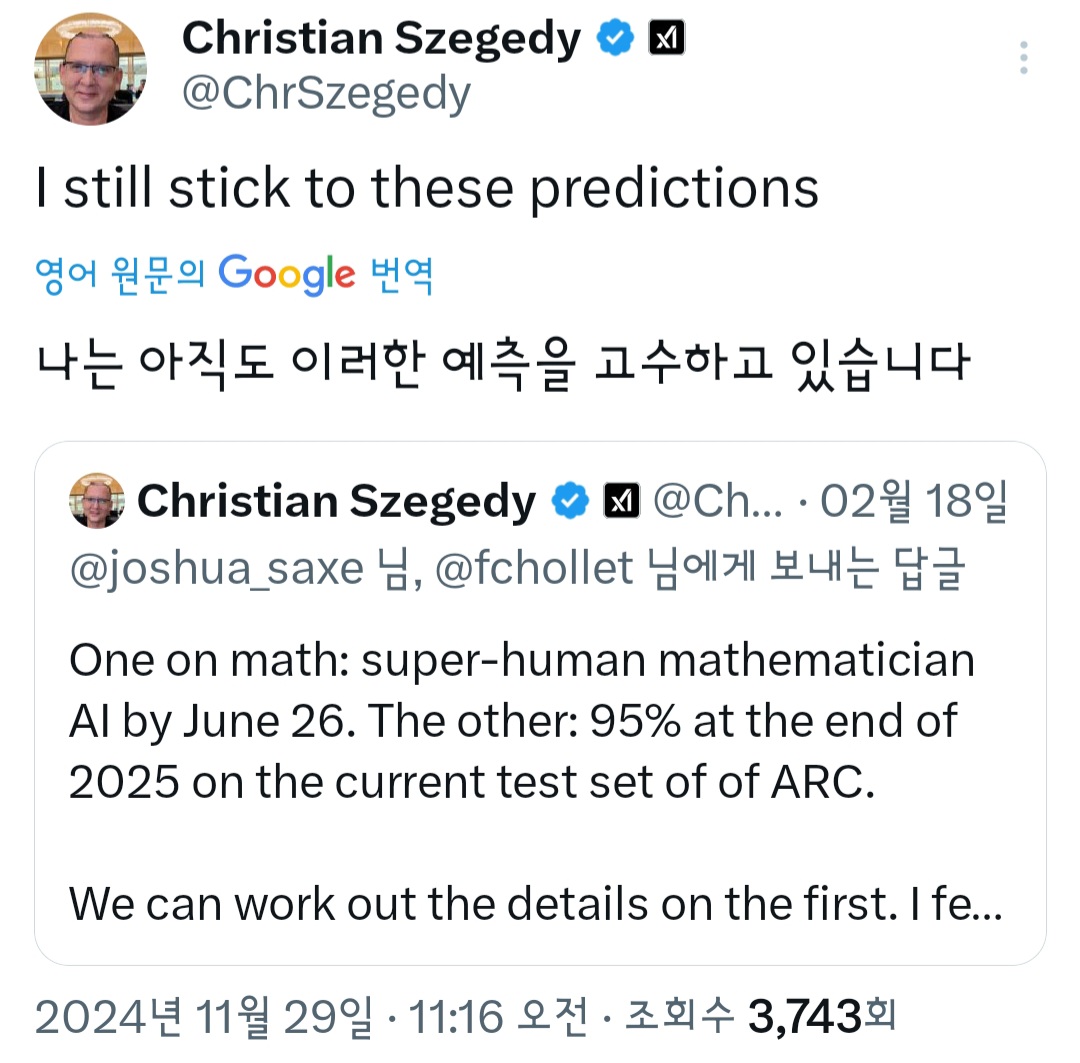Click the small avatar in quoted tweet

click(x=97, y=500)
